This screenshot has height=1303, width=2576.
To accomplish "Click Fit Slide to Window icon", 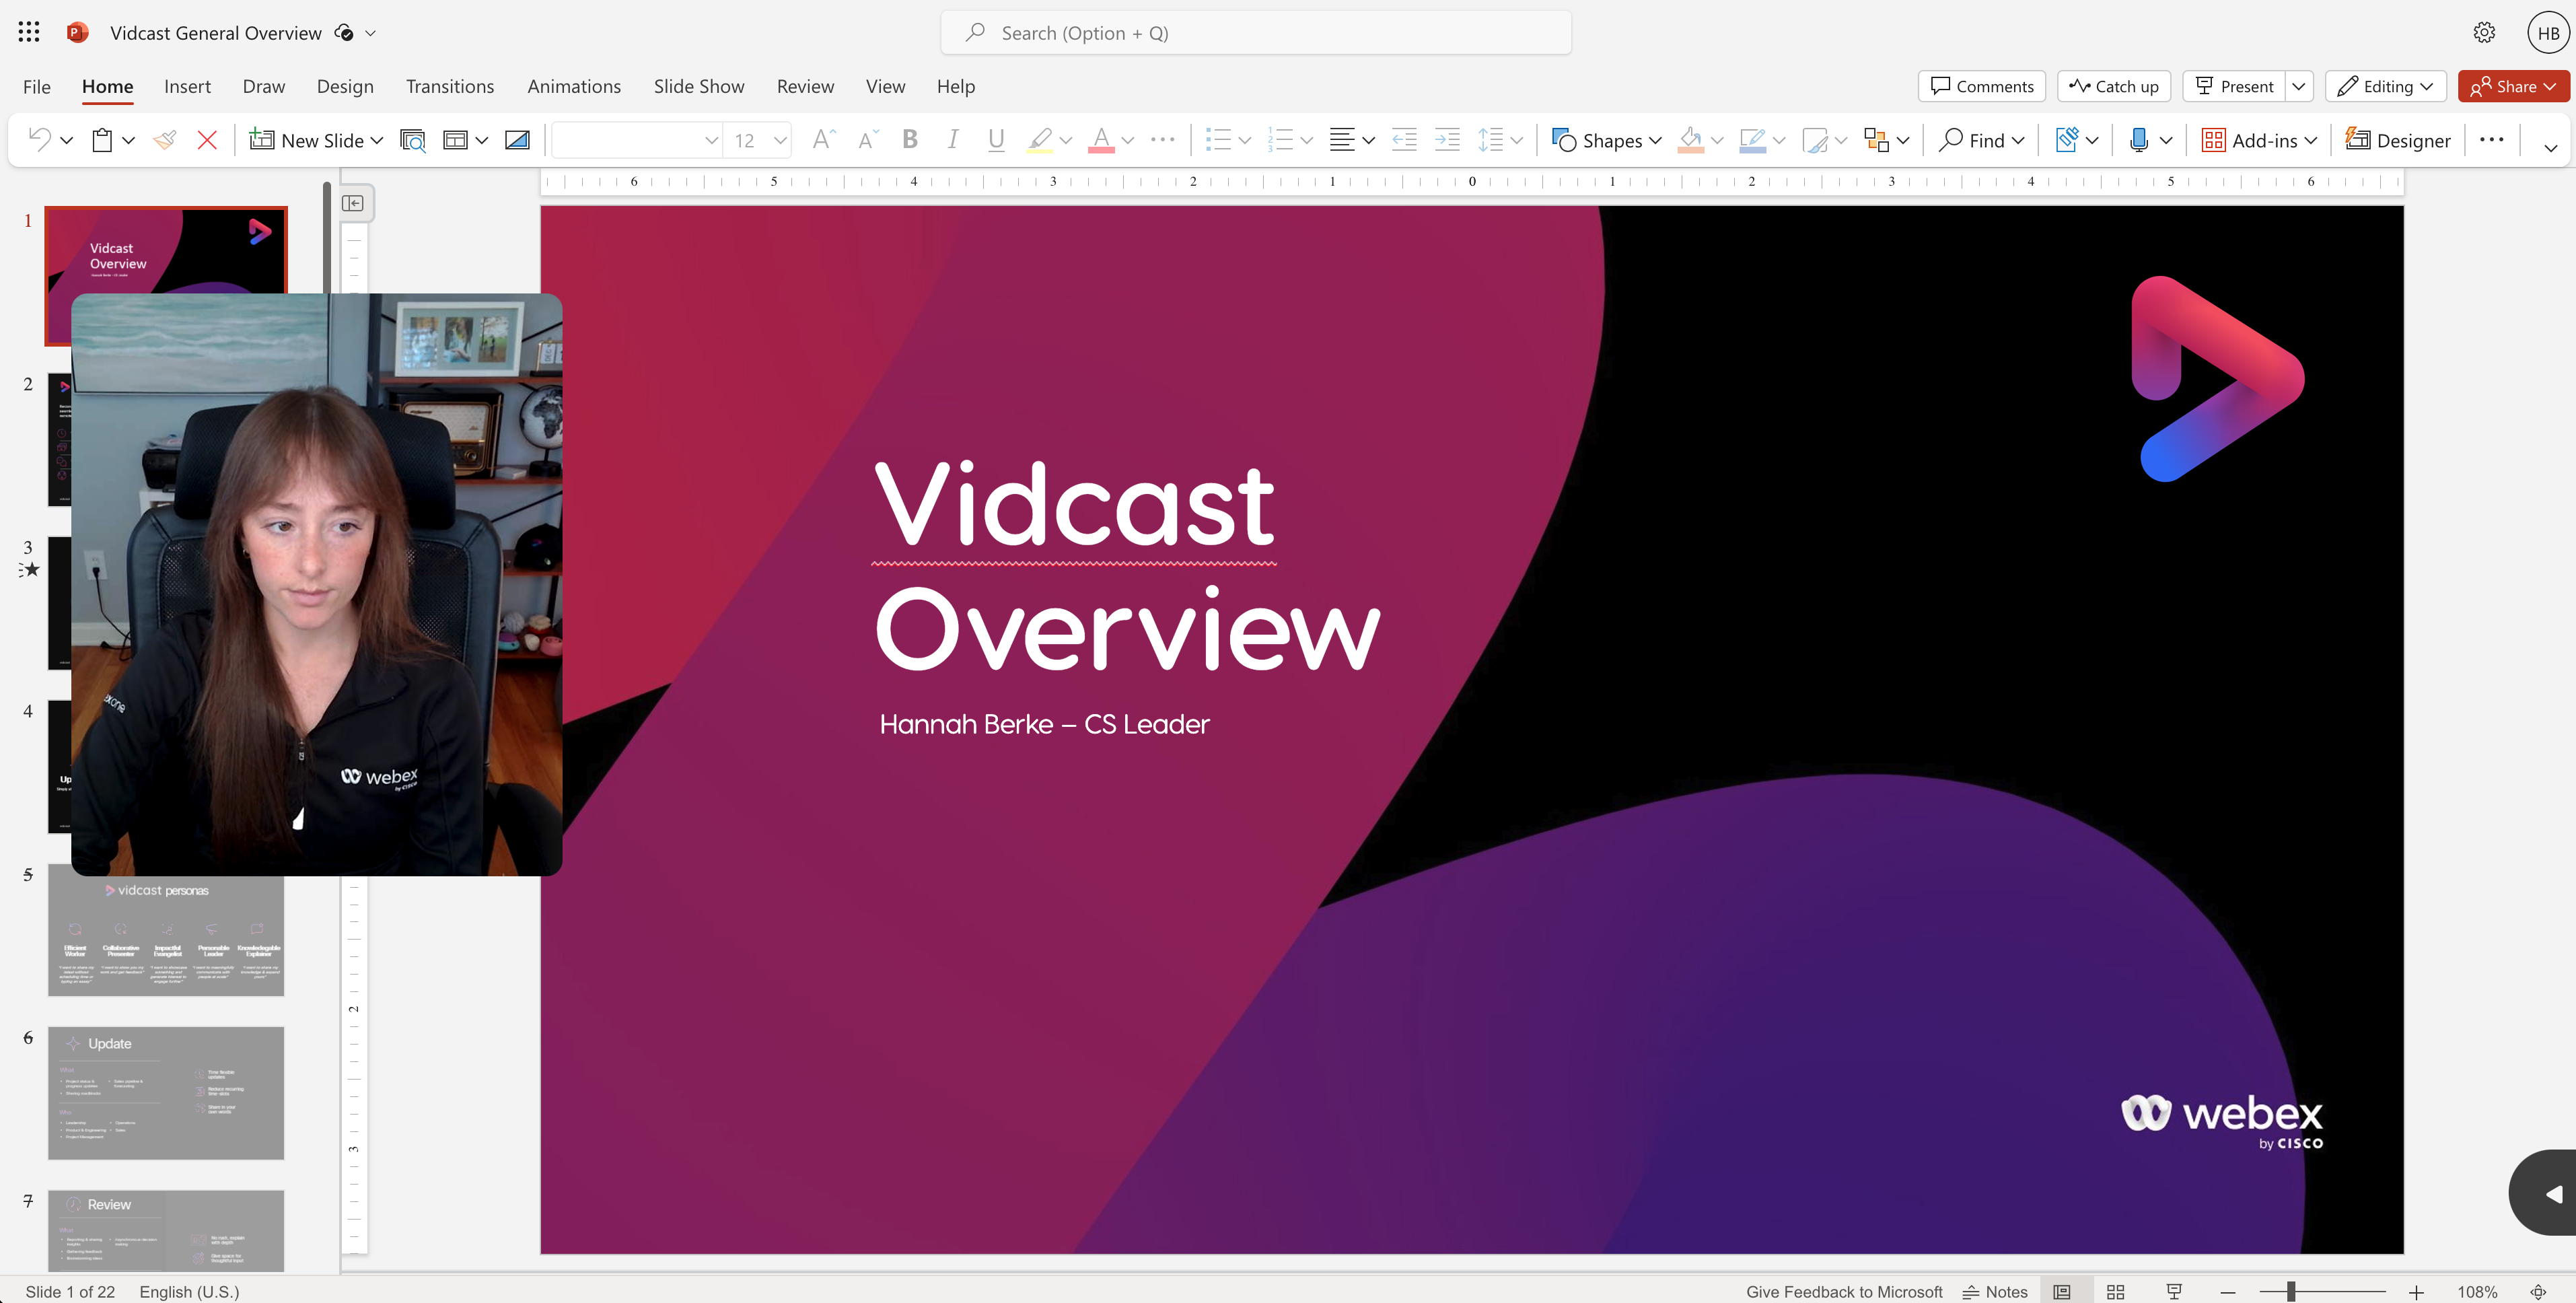I will 2538,1292.
